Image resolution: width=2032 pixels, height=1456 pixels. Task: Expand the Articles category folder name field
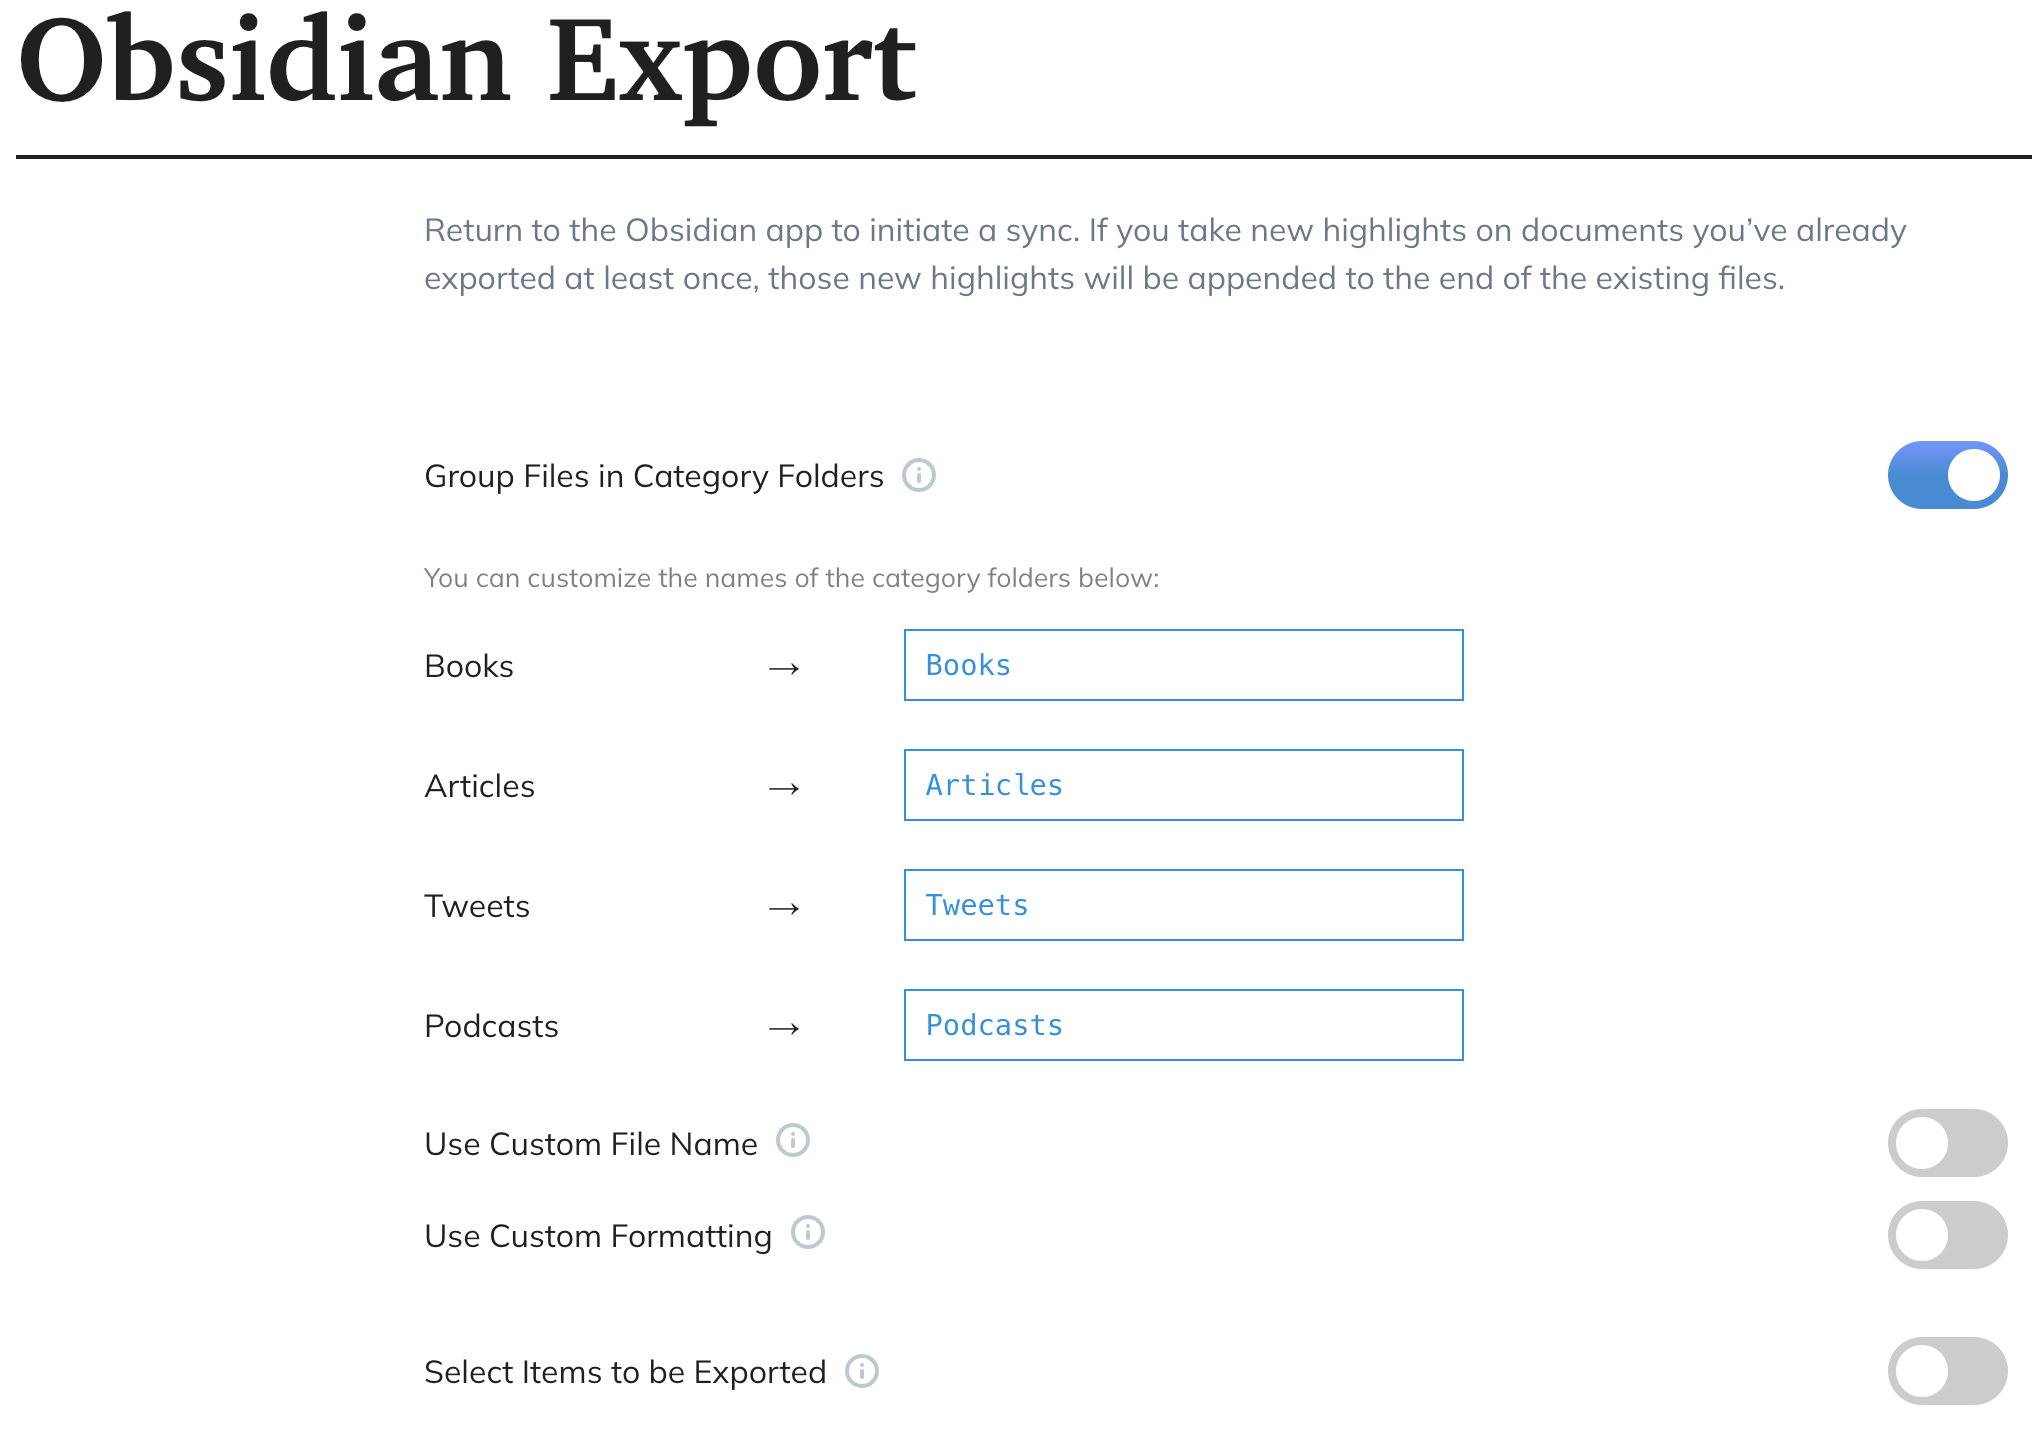pos(1183,783)
